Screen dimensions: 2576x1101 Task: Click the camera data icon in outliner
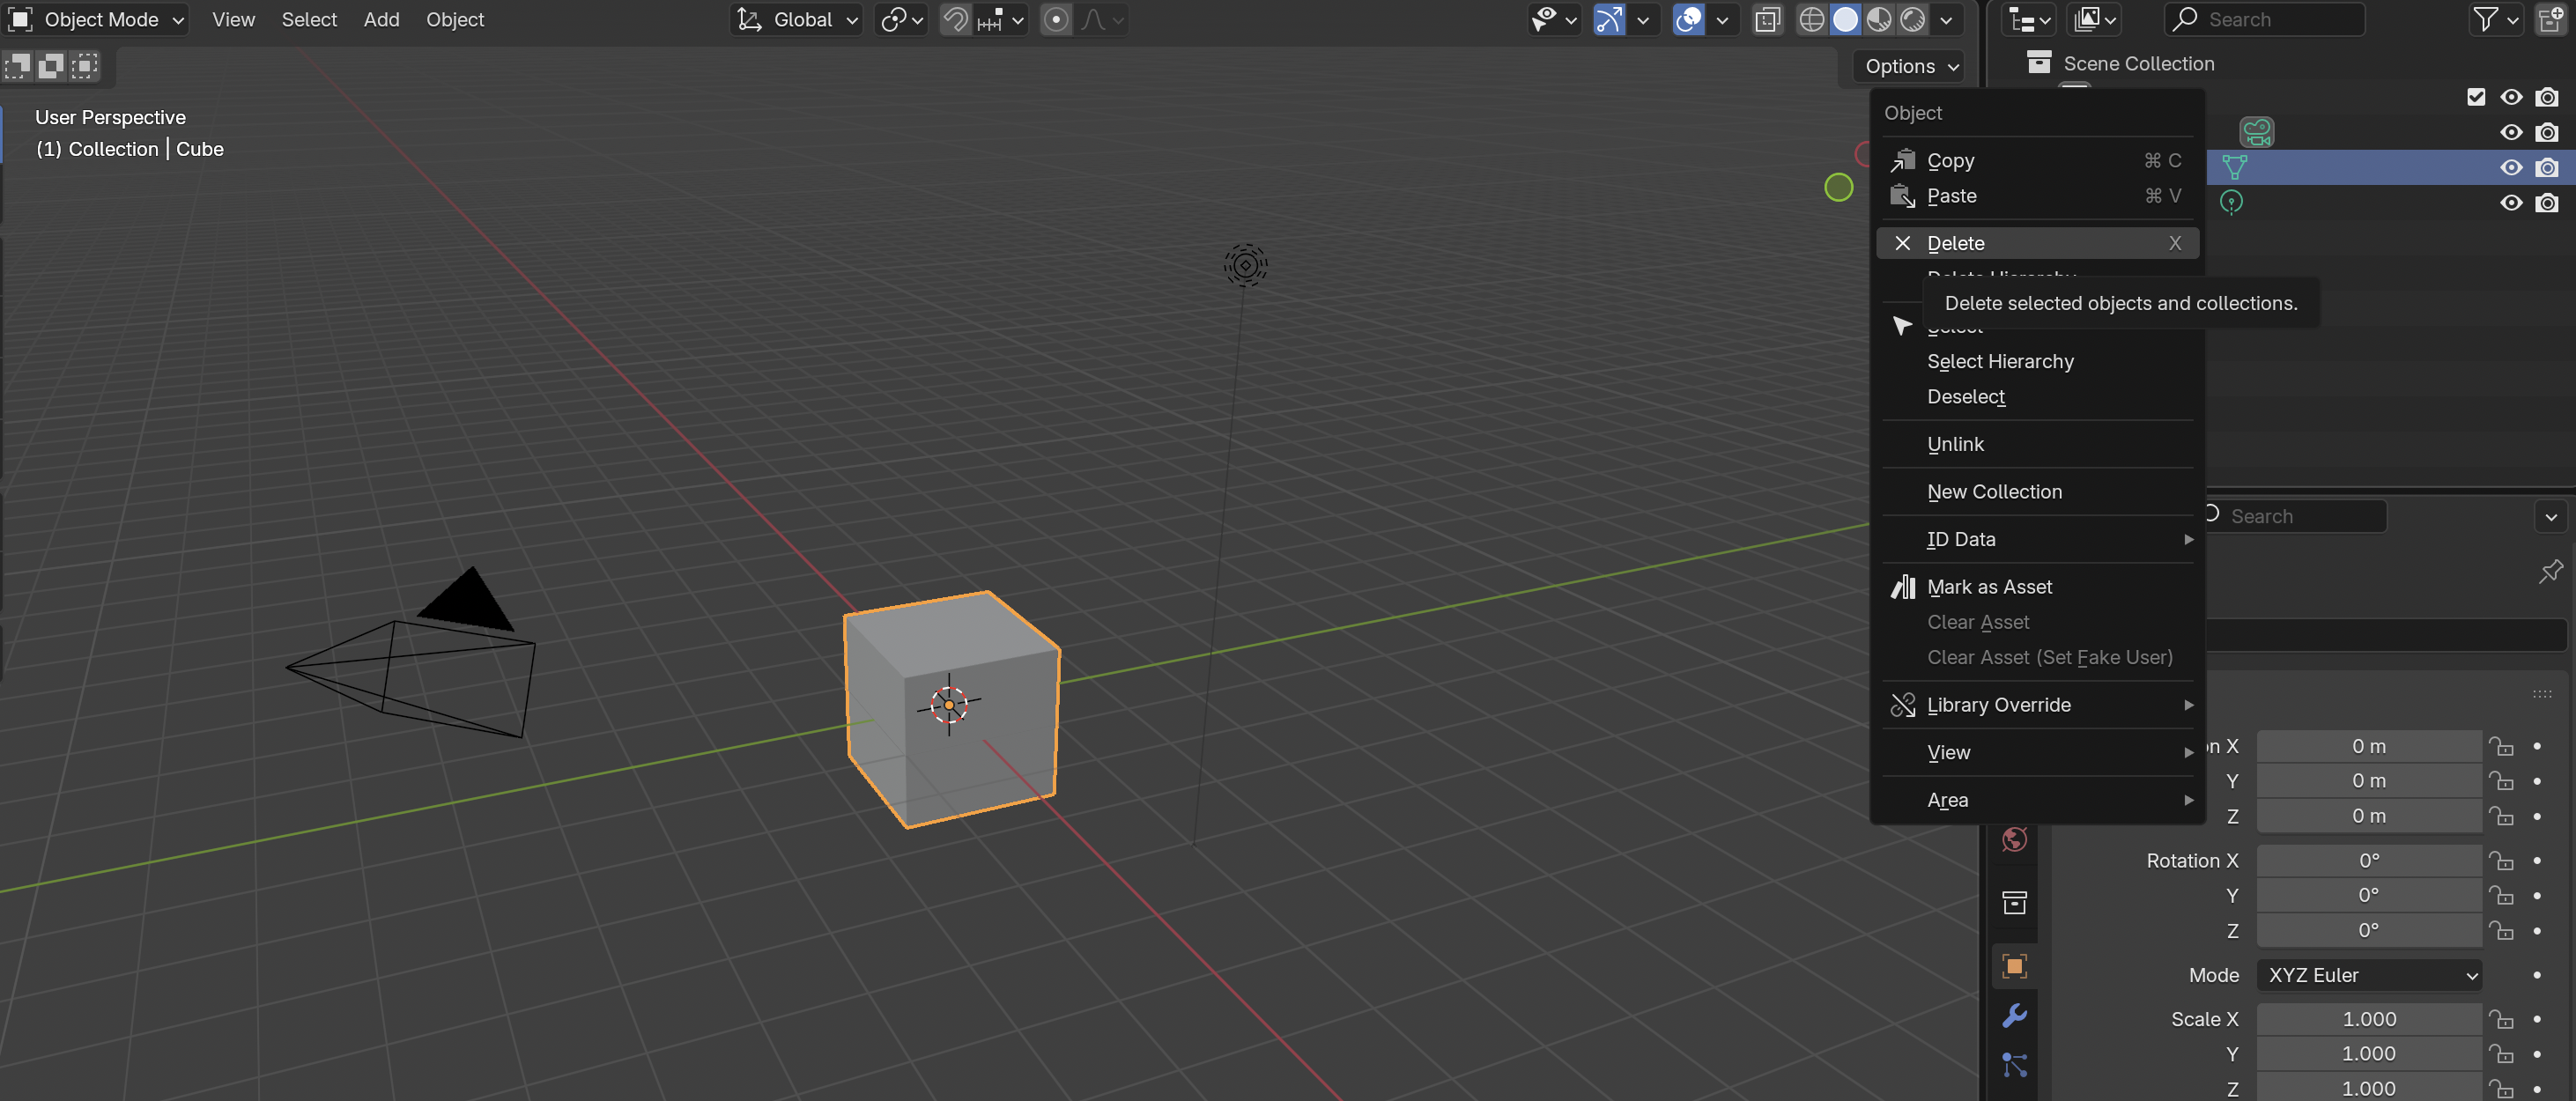[2257, 132]
